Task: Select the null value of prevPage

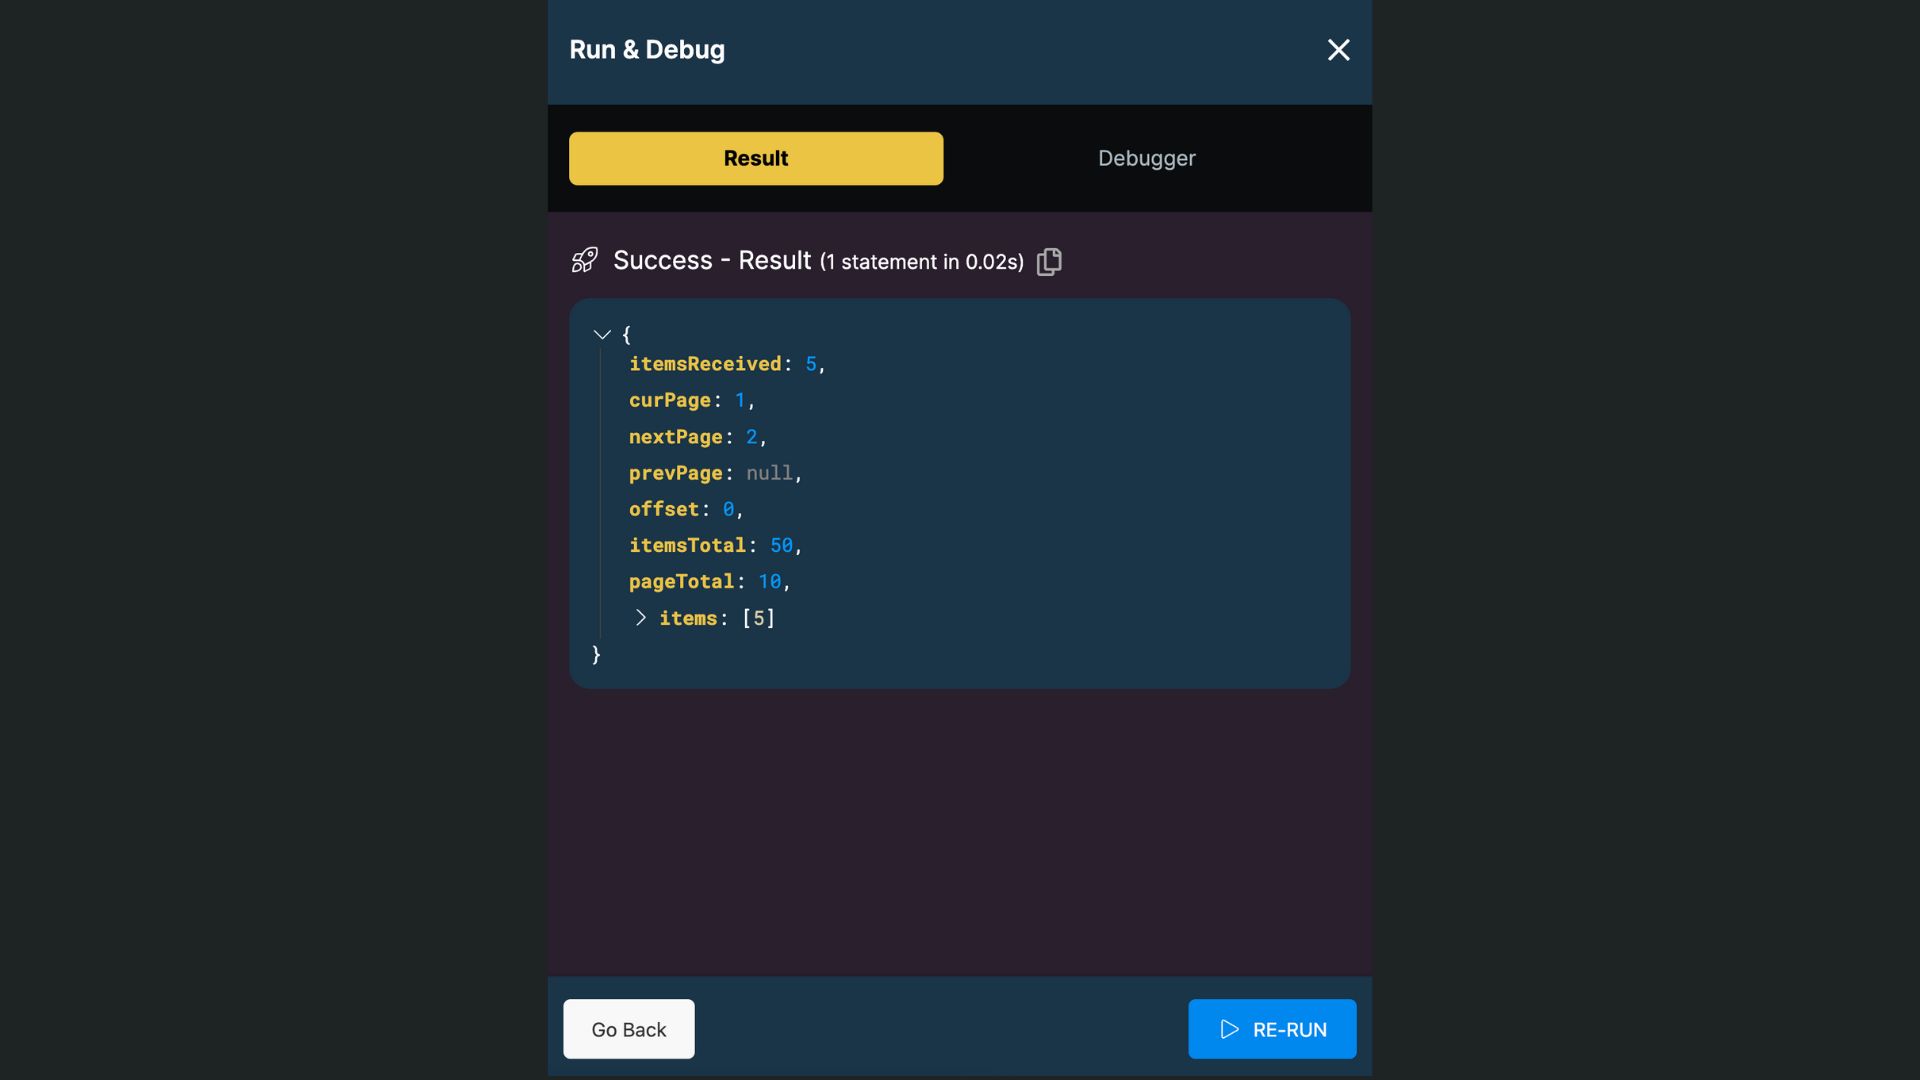Action: 769,473
